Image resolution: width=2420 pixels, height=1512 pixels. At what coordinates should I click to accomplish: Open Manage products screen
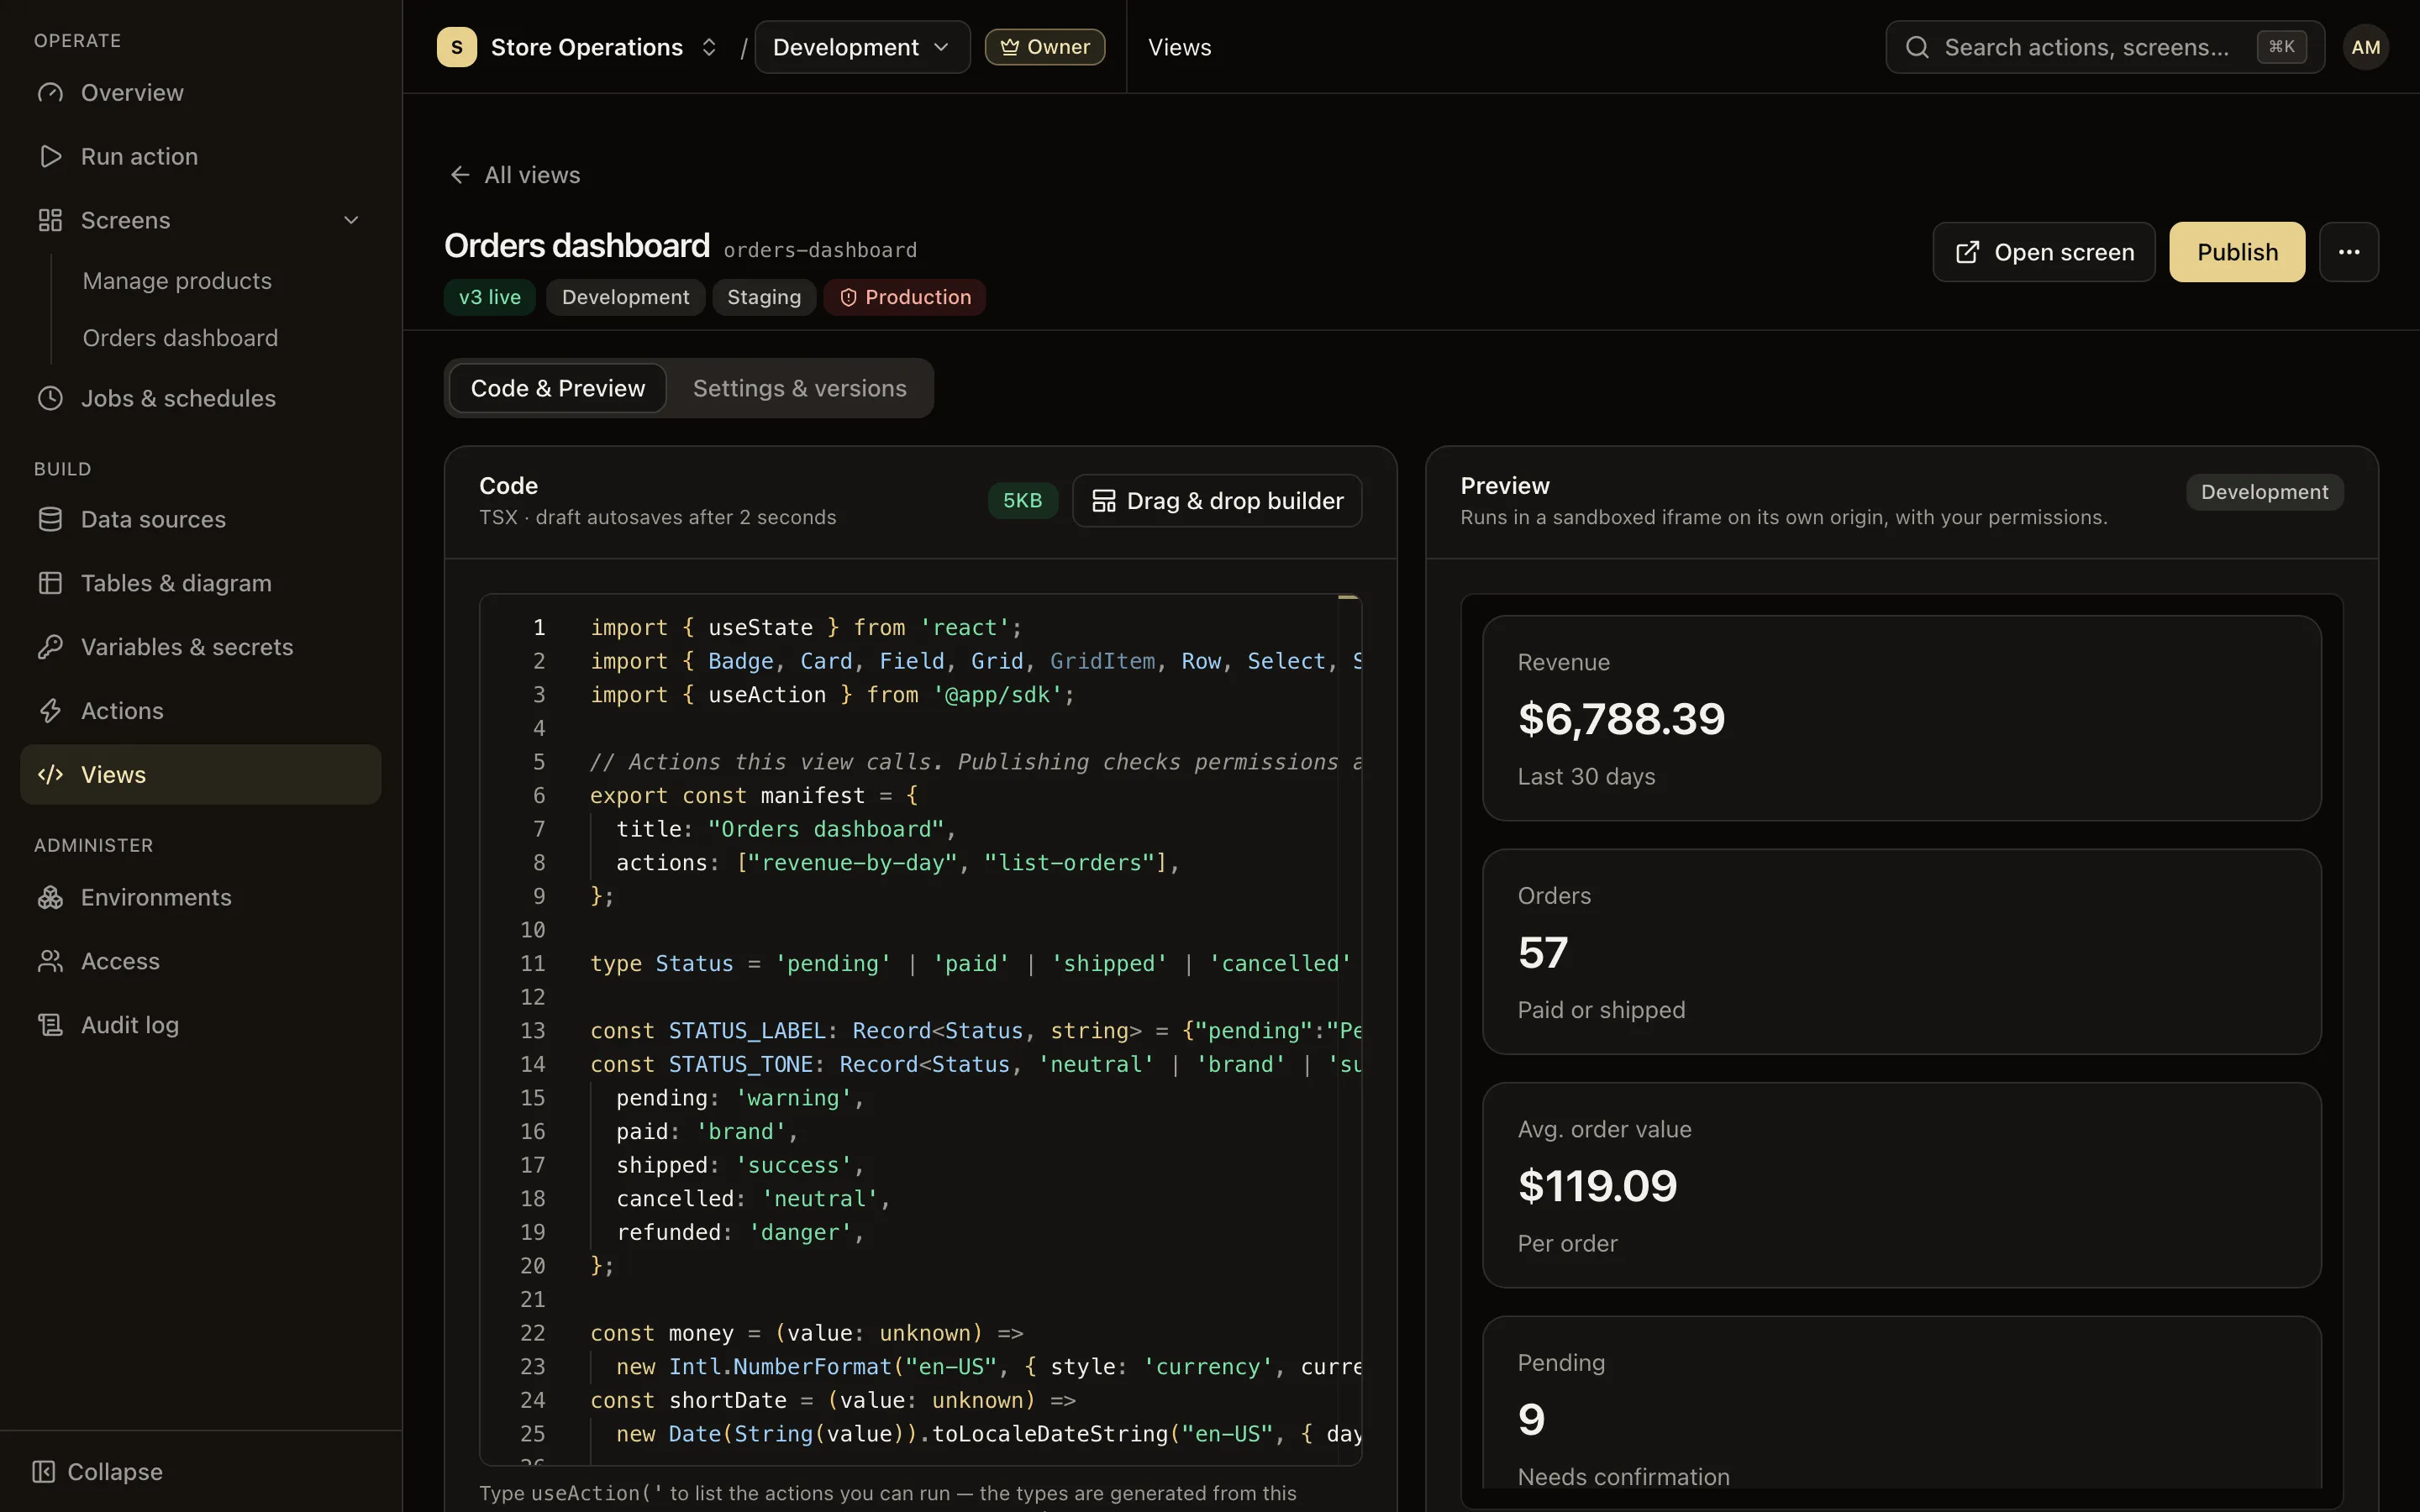(177, 281)
